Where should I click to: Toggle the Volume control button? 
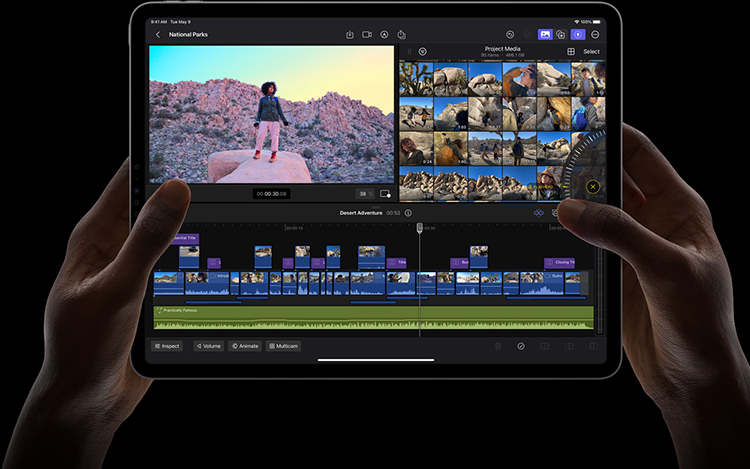209,346
